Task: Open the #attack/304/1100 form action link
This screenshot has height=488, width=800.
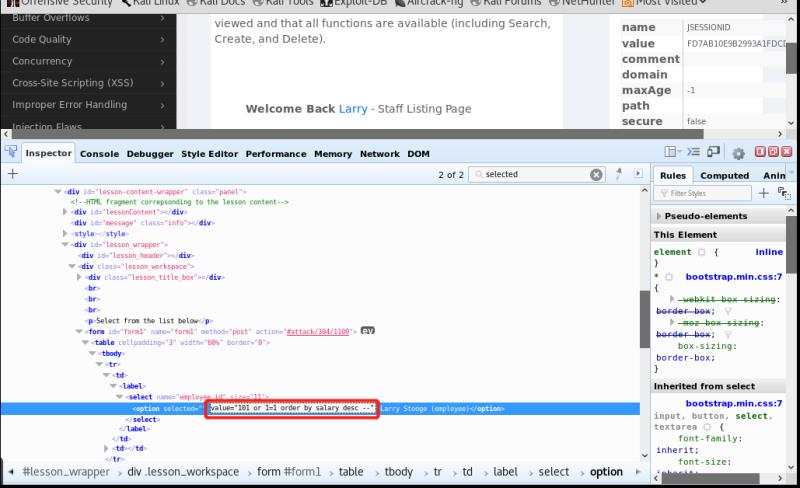Action: click(318, 331)
